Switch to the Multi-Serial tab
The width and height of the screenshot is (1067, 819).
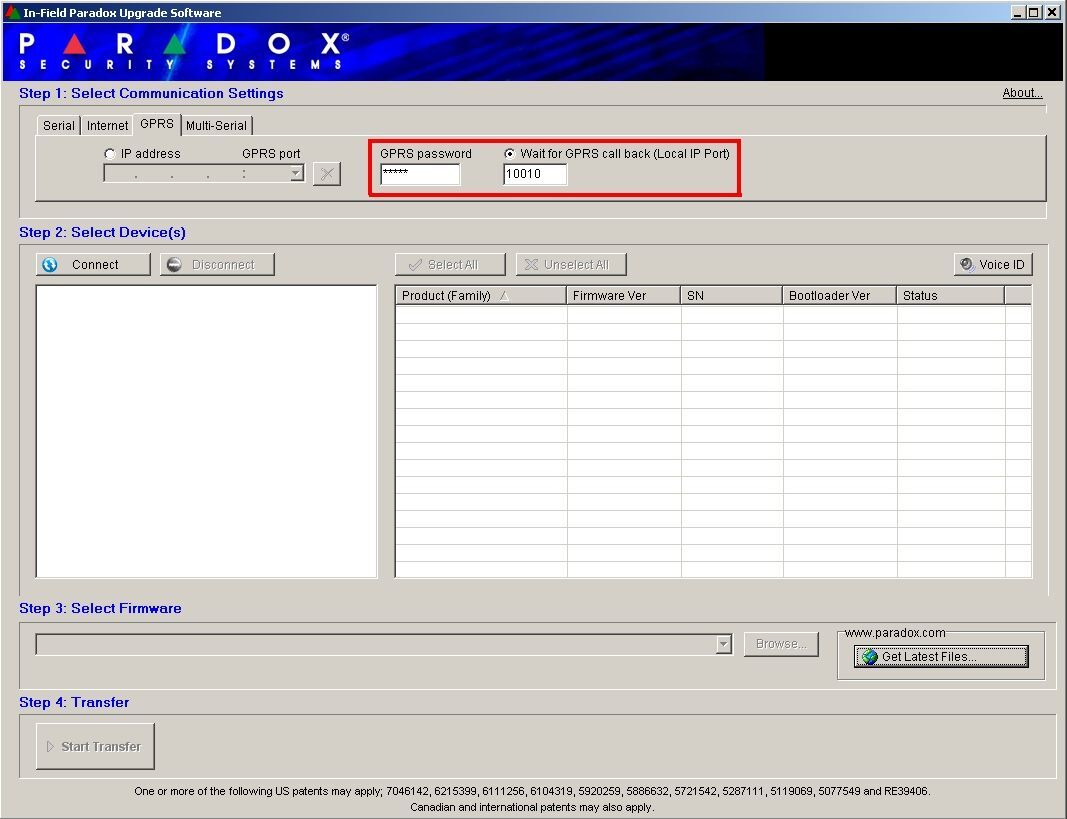pos(216,126)
